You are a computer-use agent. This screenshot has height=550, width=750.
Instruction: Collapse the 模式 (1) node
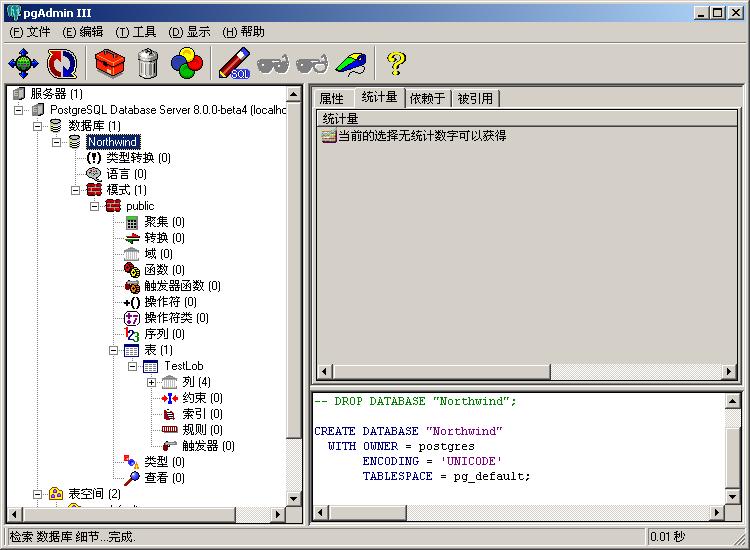(76, 190)
